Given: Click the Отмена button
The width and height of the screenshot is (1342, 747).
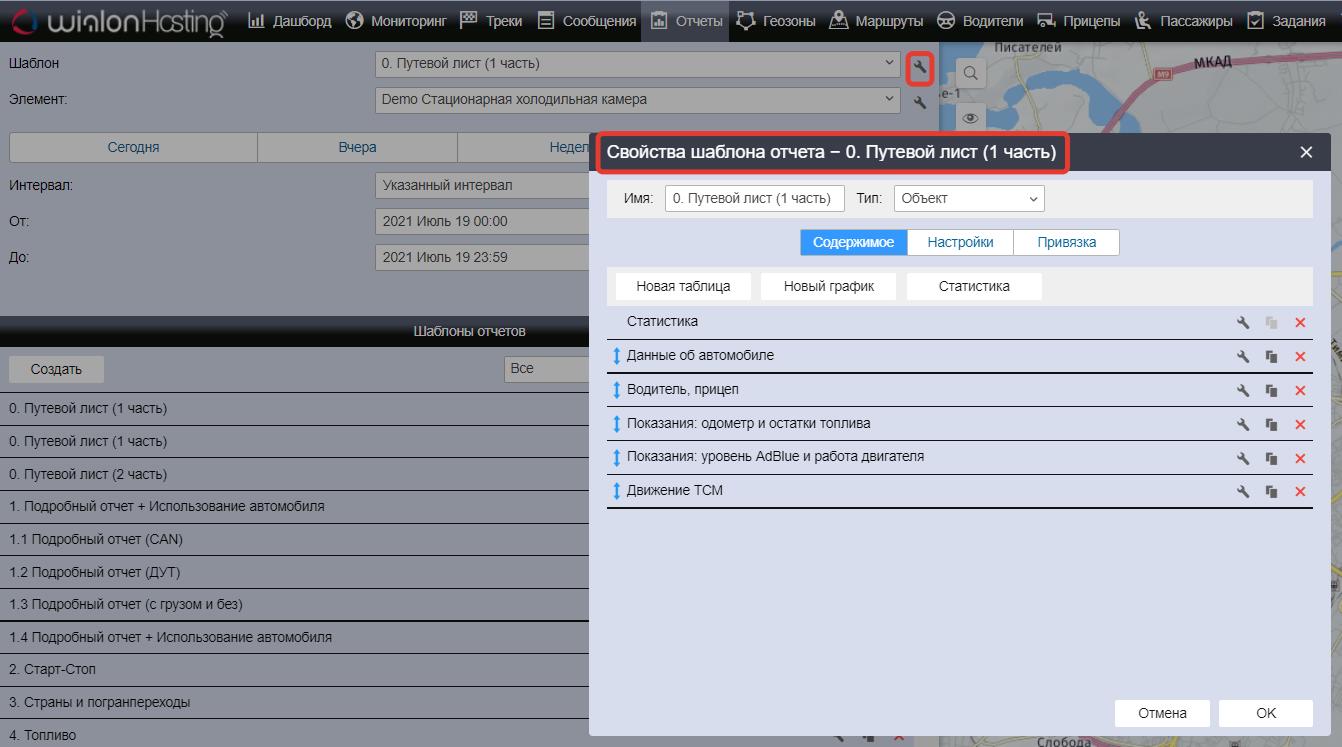Looking at the screenshot, I should tap(1162, 713).
